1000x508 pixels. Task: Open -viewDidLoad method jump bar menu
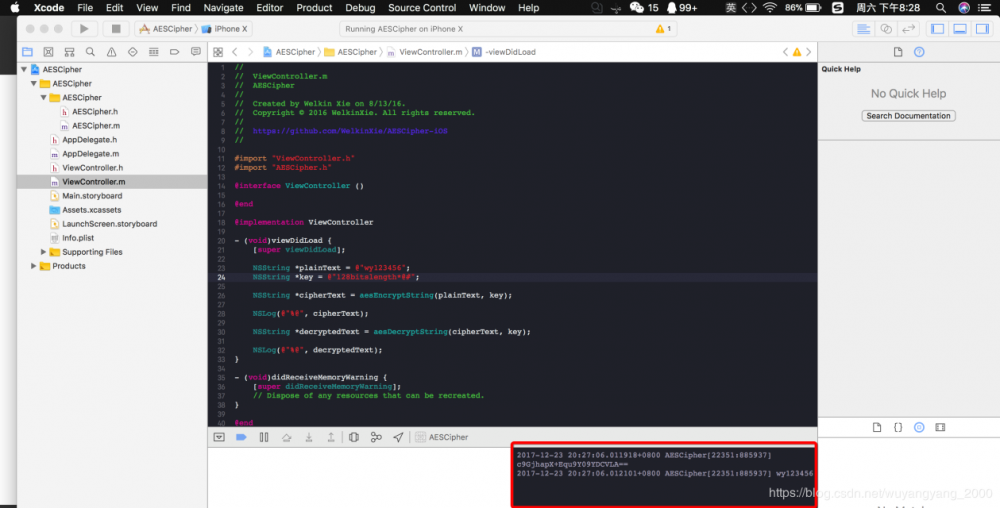pos(504,52)
